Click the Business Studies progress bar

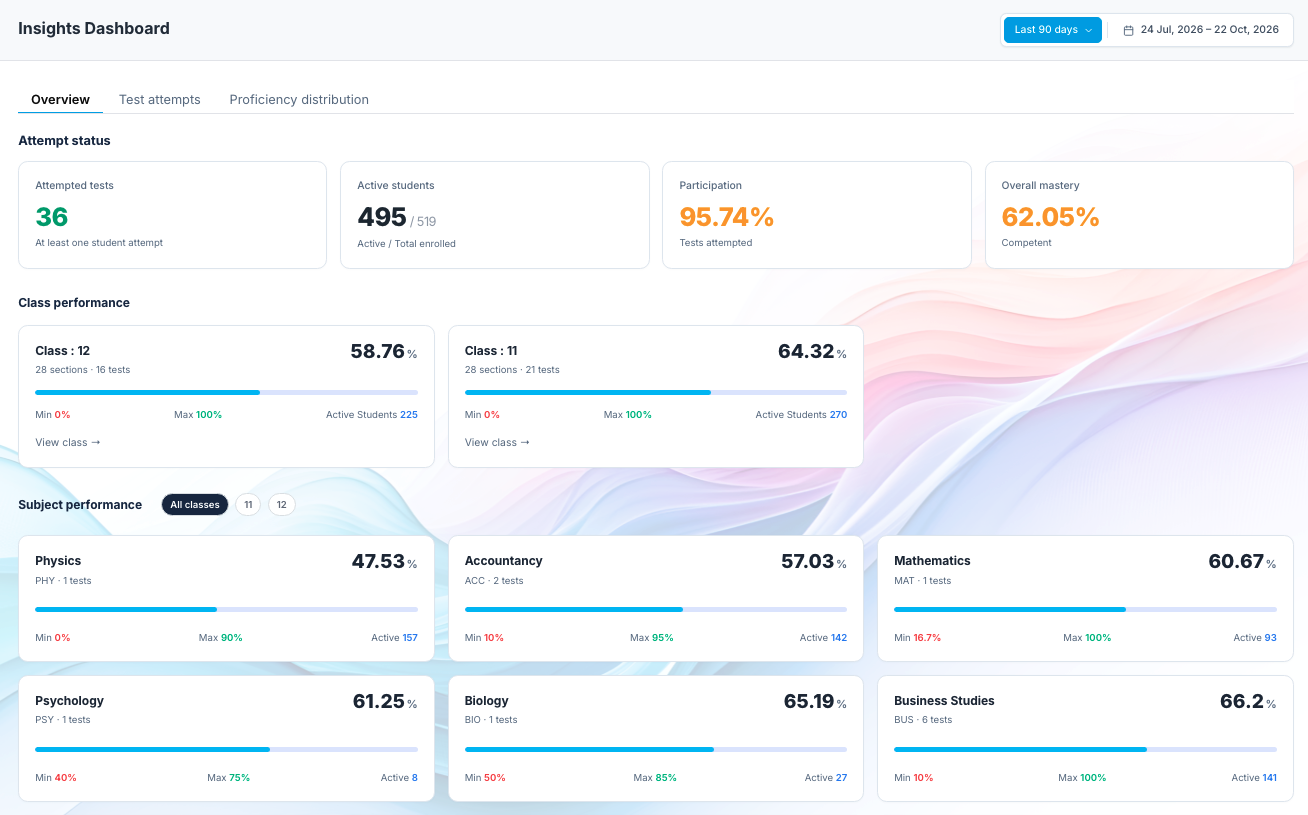click(x=1085, y=749)
